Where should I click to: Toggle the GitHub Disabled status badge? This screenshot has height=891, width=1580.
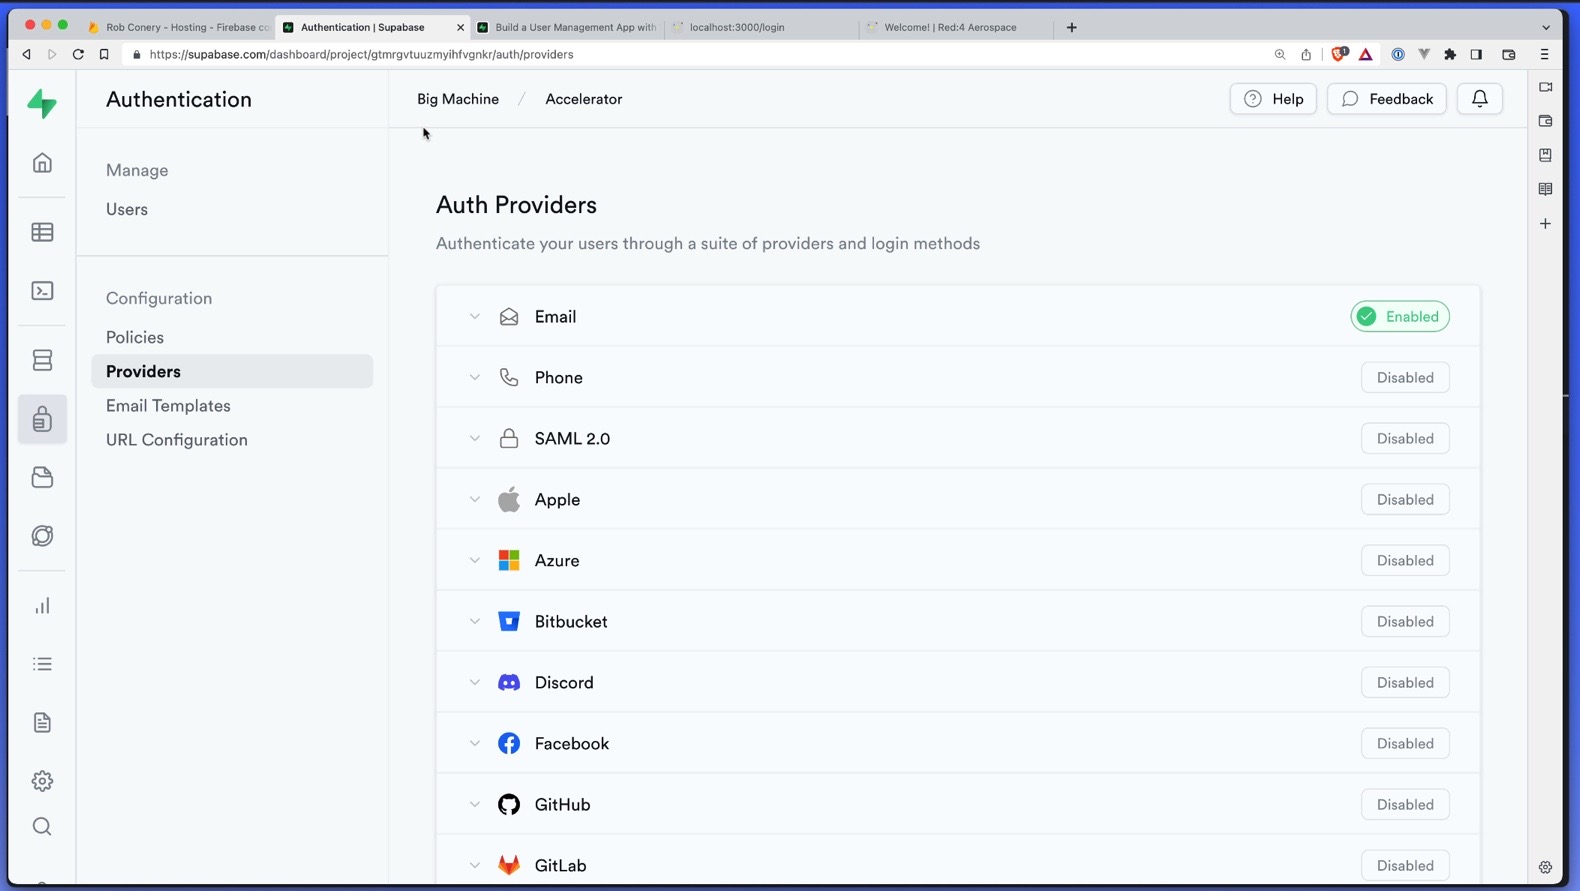pos(1405,805)
